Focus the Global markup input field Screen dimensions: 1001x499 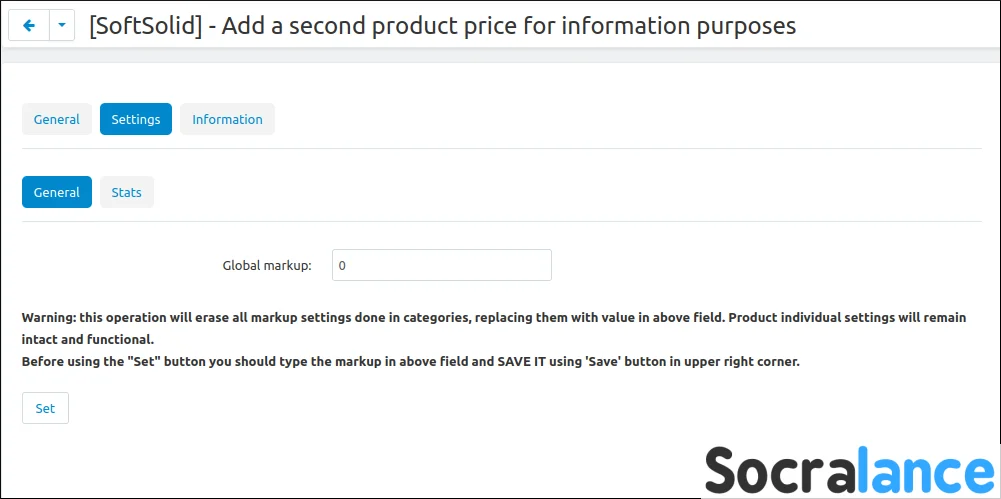coord(441,266)
